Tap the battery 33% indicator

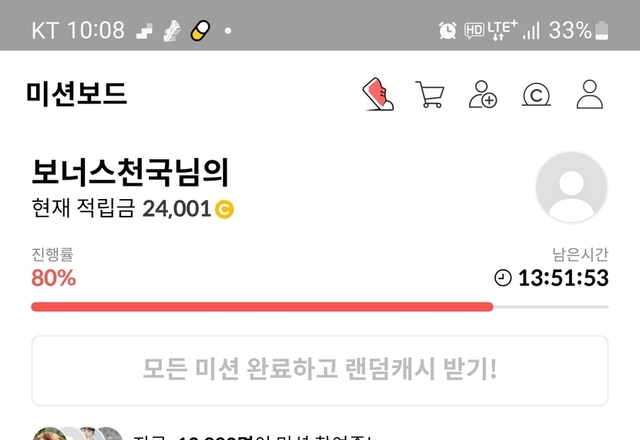tap(578, 30)
